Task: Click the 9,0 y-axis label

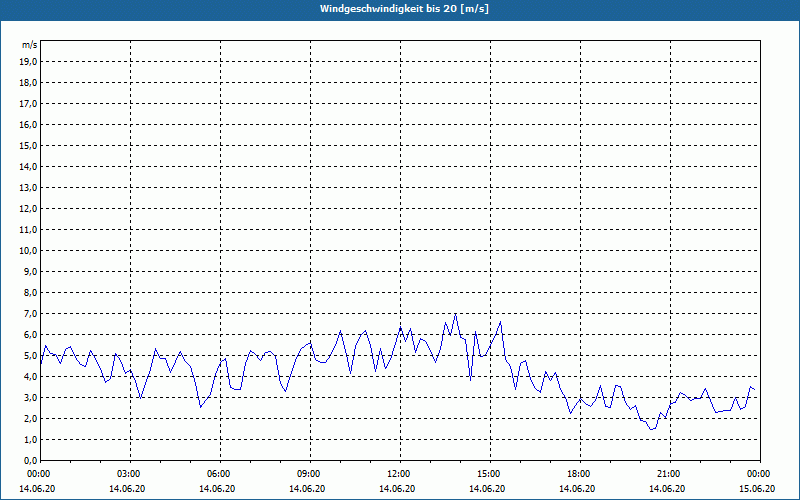Action: pyautogui.click(x=30, y=271)
